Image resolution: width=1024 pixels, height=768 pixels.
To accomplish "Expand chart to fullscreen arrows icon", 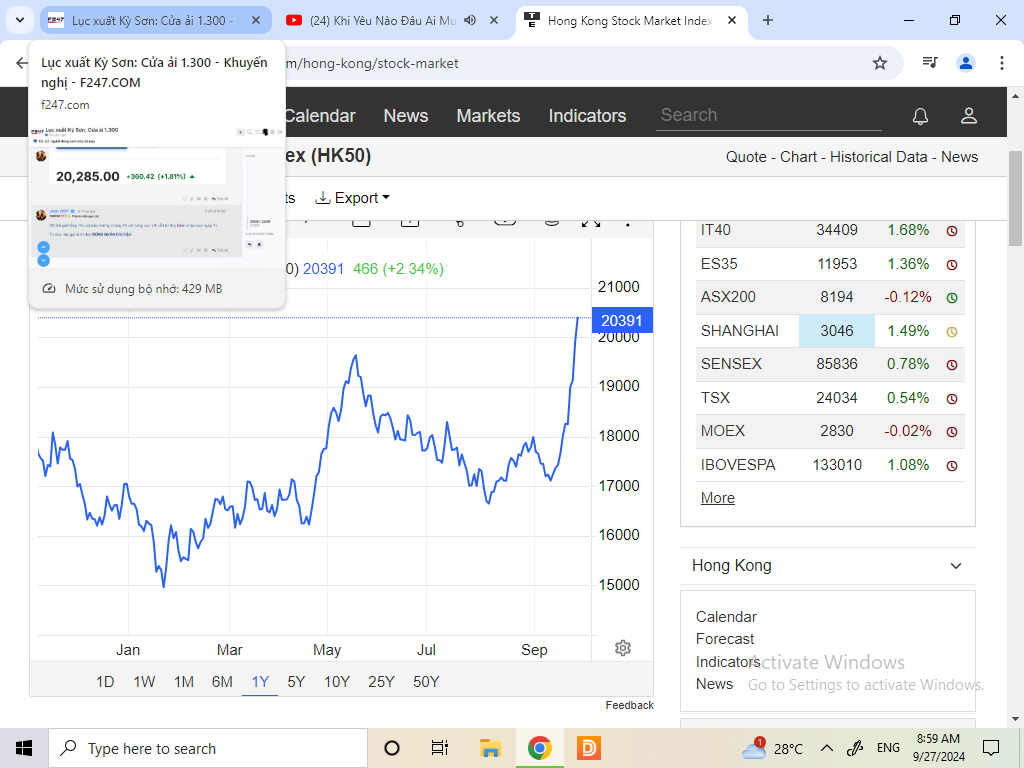I will [590, 221].
